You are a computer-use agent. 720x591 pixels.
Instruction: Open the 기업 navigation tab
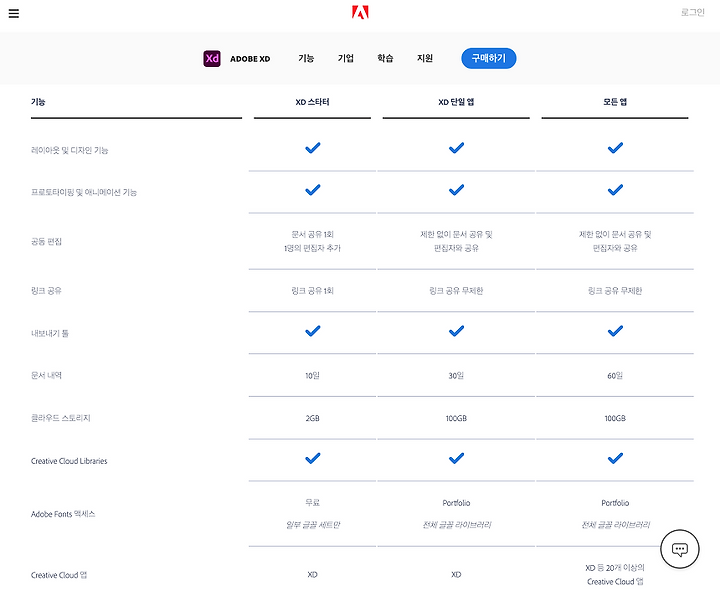click(x=346, y=58)
